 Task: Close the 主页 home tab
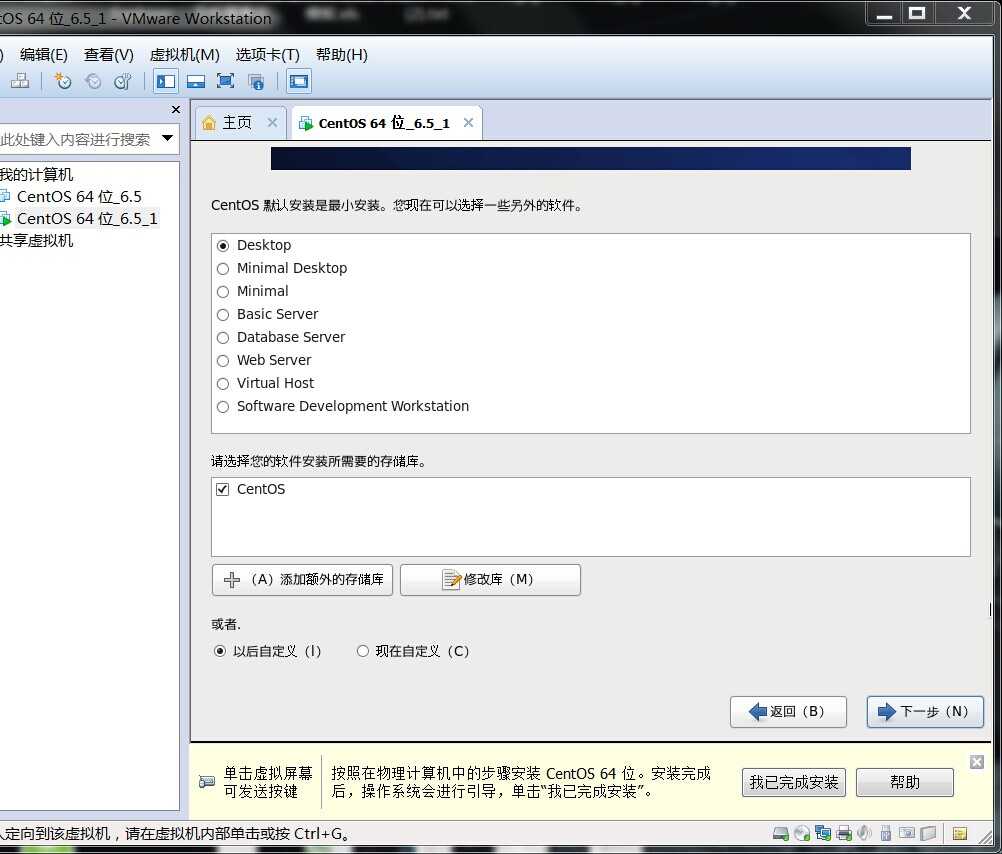pos(272,122)
